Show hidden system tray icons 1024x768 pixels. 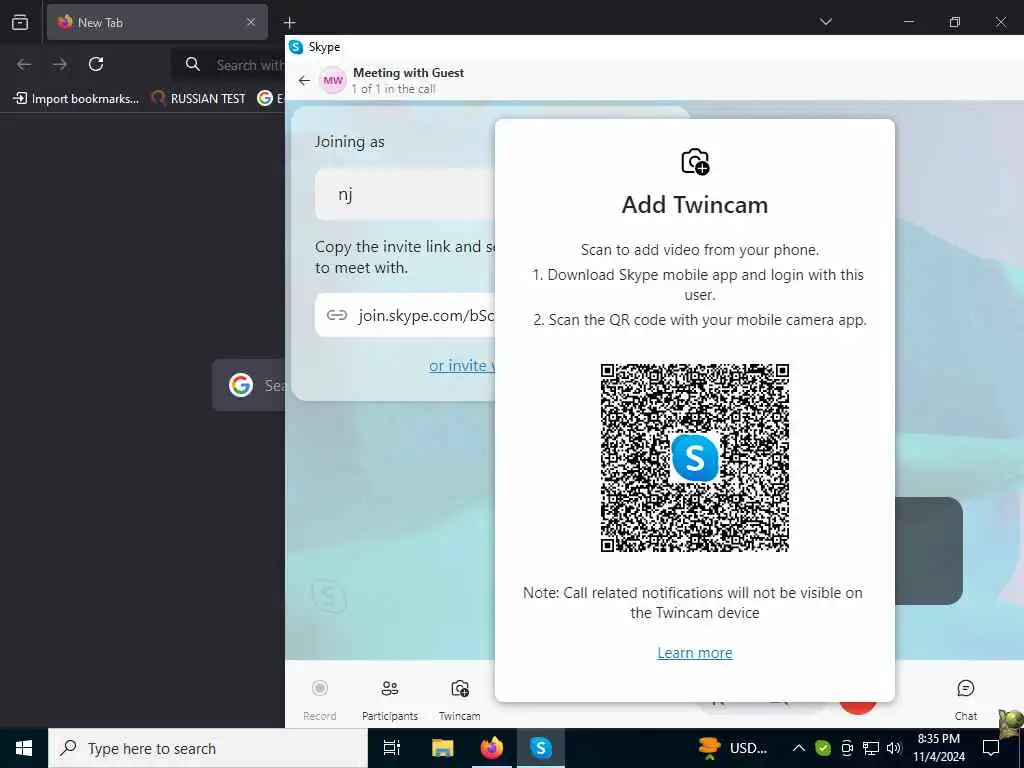pos(799,748)
